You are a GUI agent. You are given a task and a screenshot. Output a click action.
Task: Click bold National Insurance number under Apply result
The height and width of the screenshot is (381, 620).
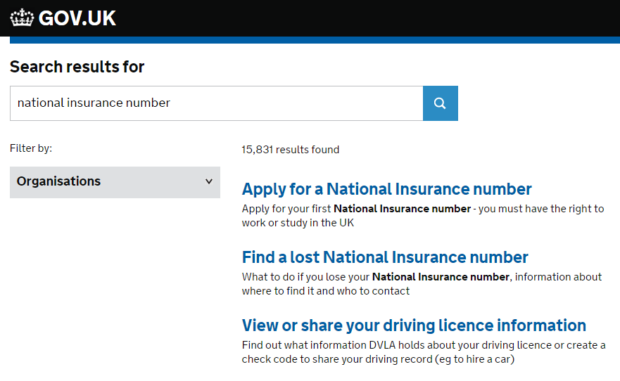point(402,209)
